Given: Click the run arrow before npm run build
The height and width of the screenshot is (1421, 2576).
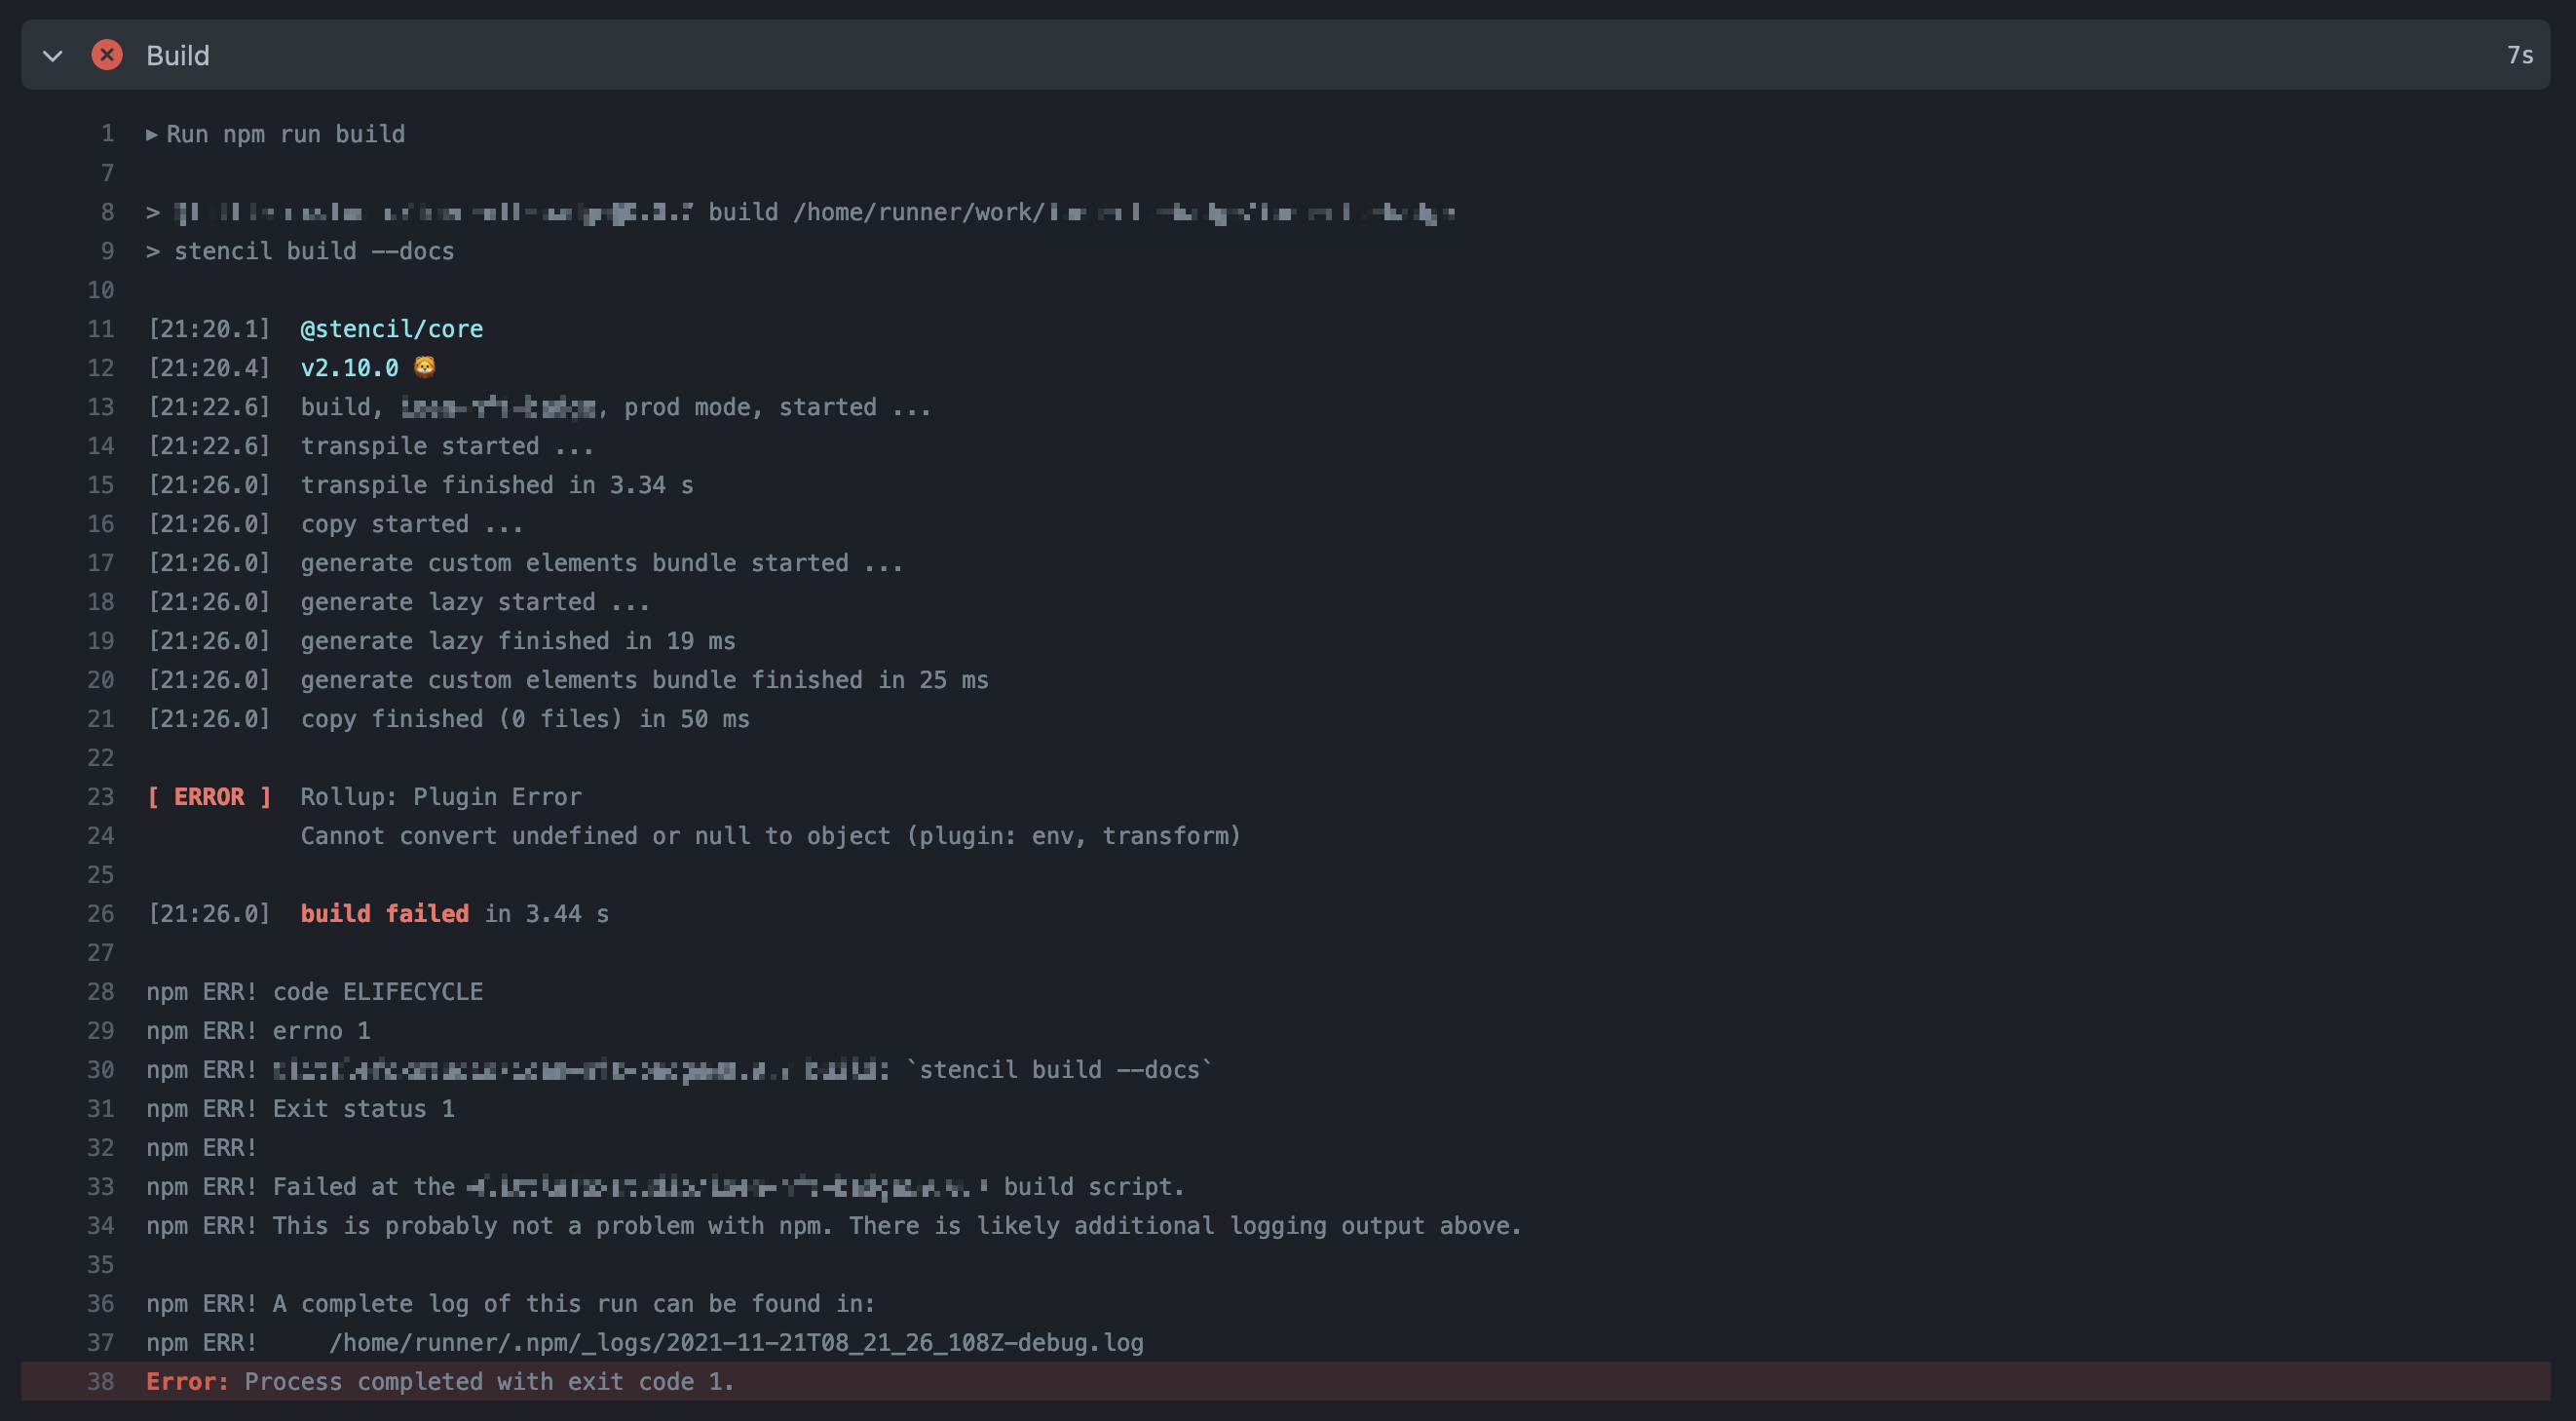Looking at the screenshot, I should coord(152,133).
